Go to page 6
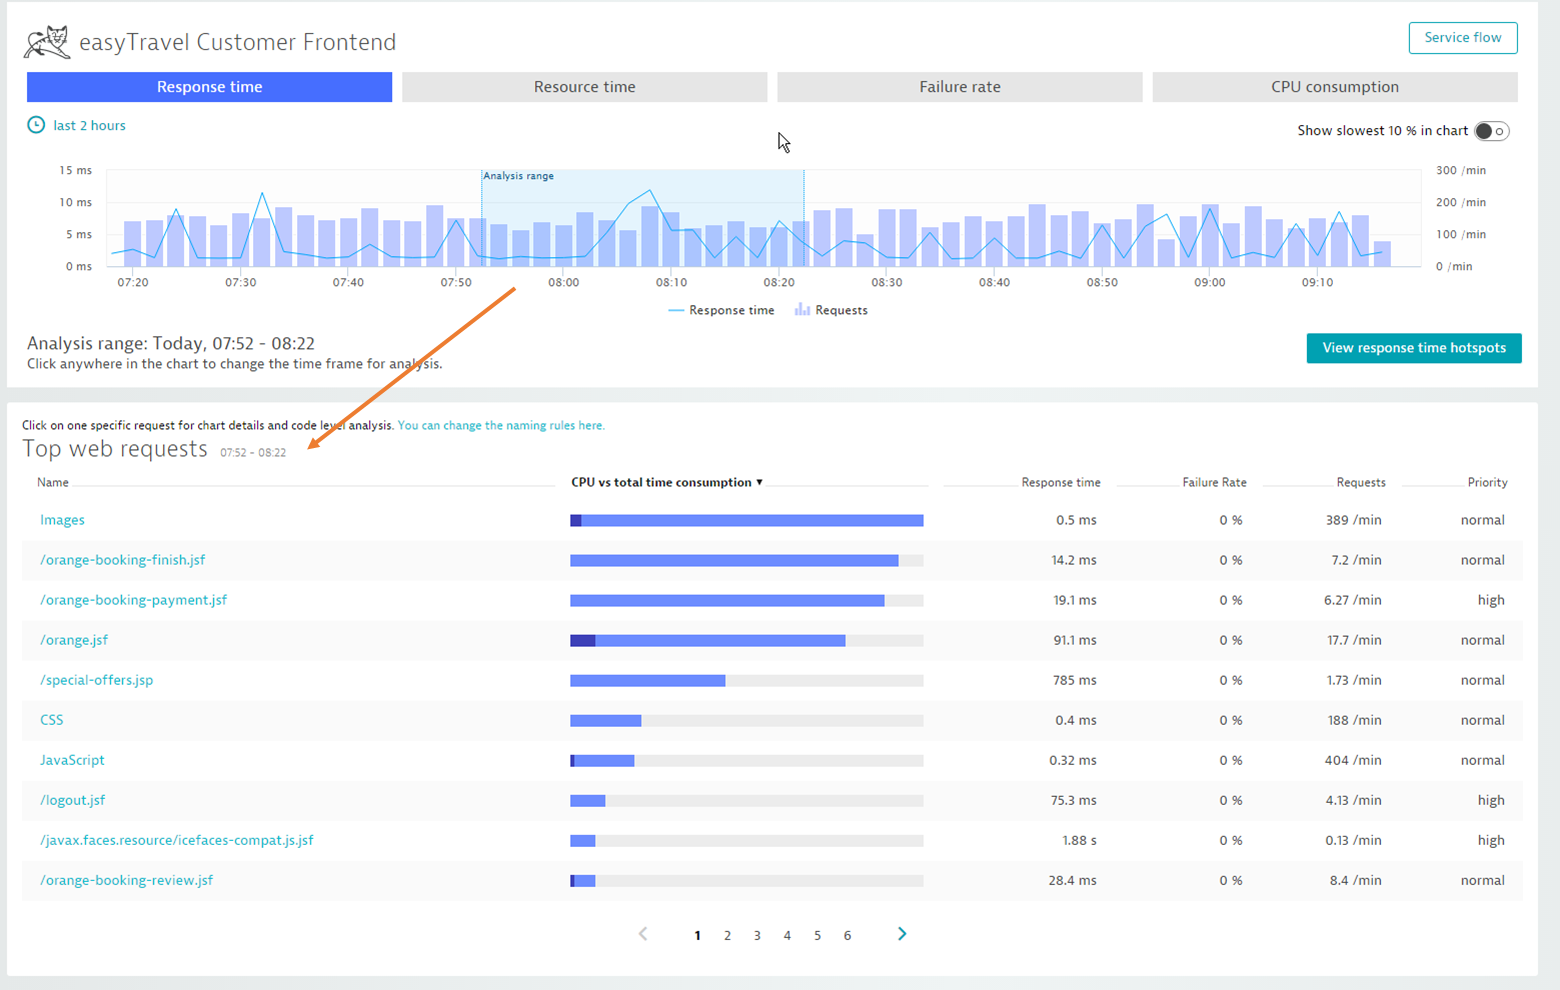1560x990 pixels. [847, 935]
